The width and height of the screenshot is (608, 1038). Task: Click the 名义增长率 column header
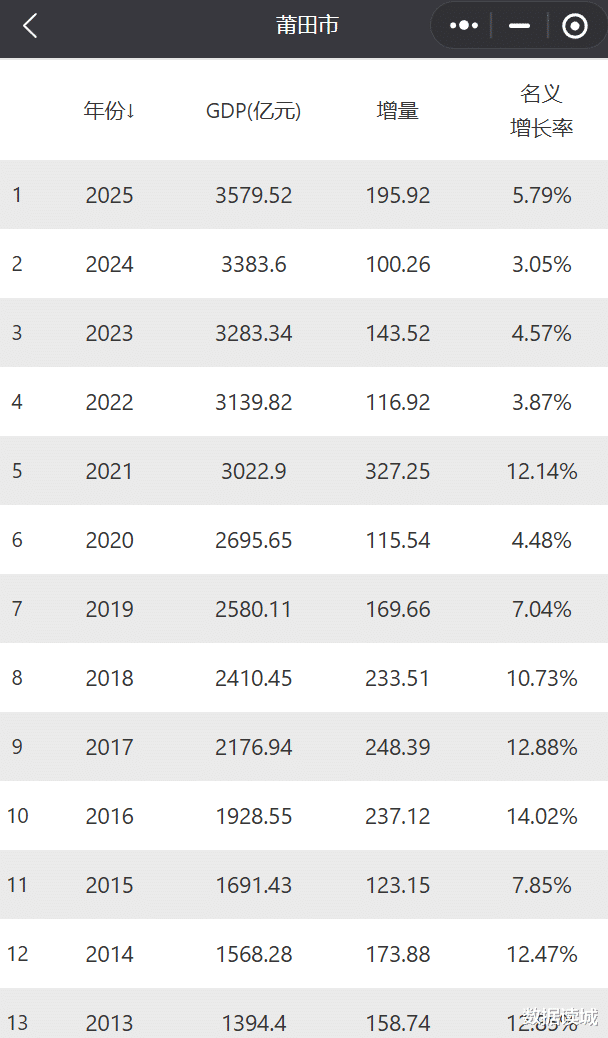coord(541,111)
